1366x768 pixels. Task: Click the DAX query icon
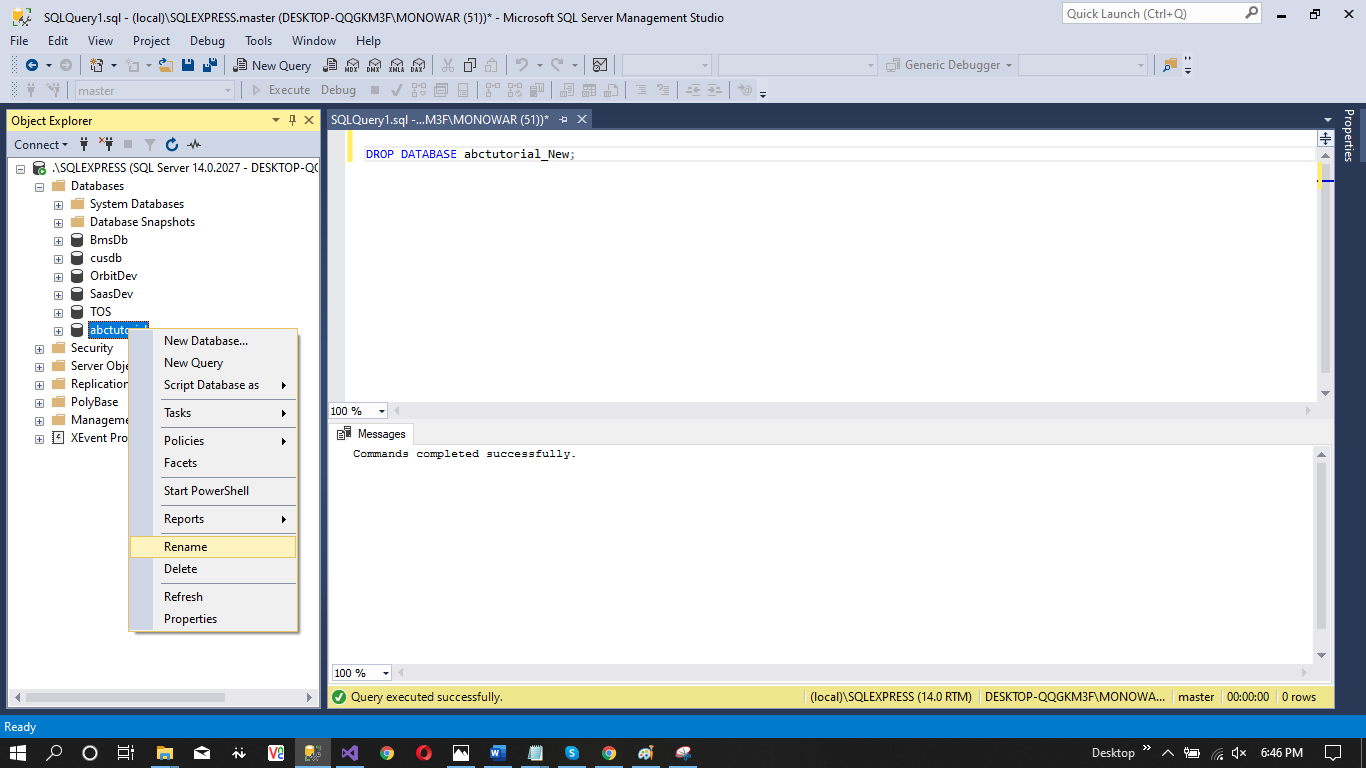[x=417, y=65]
